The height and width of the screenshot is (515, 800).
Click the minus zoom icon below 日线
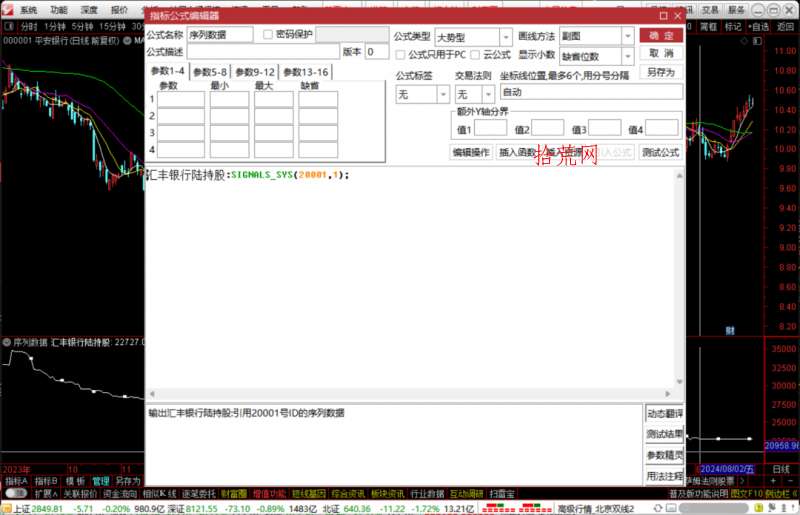point(790,480)
